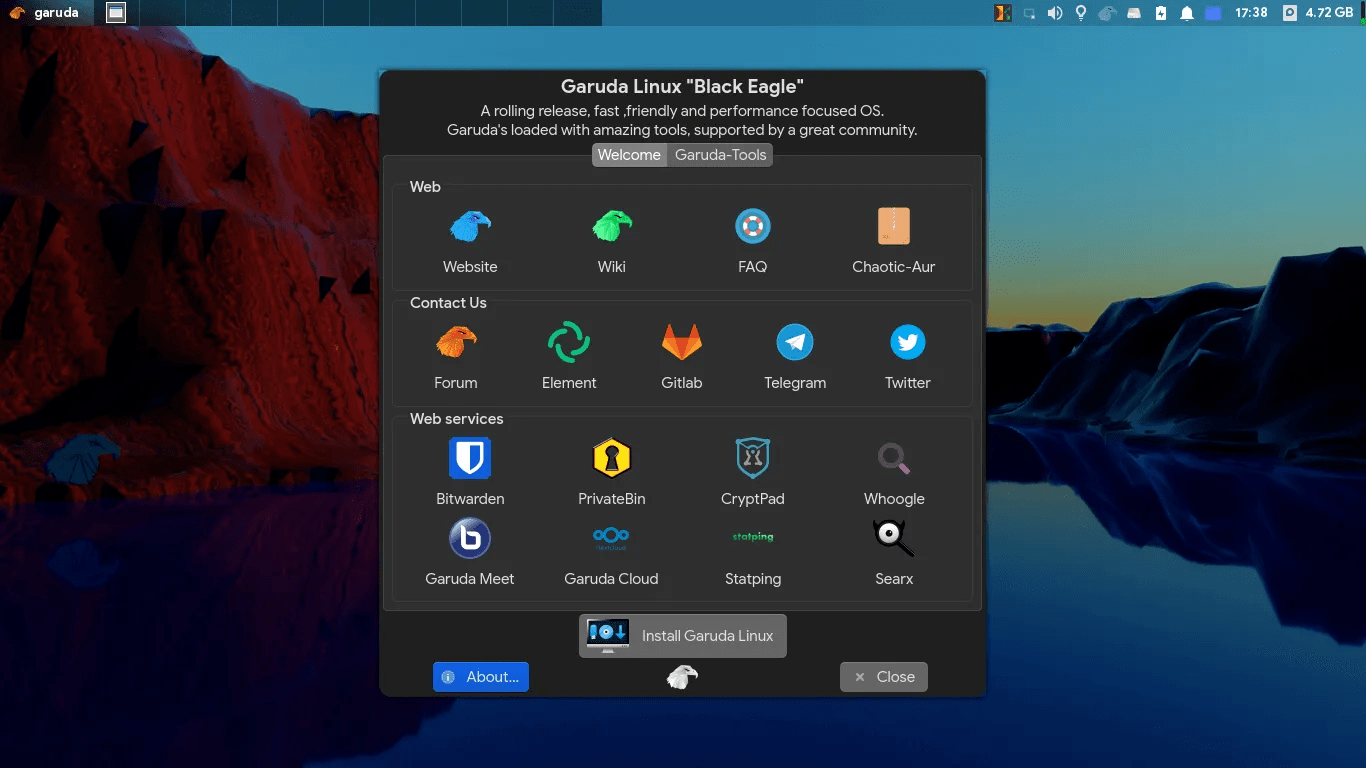
Task: Click the "CryptPad" label
Action: (753, 499)
